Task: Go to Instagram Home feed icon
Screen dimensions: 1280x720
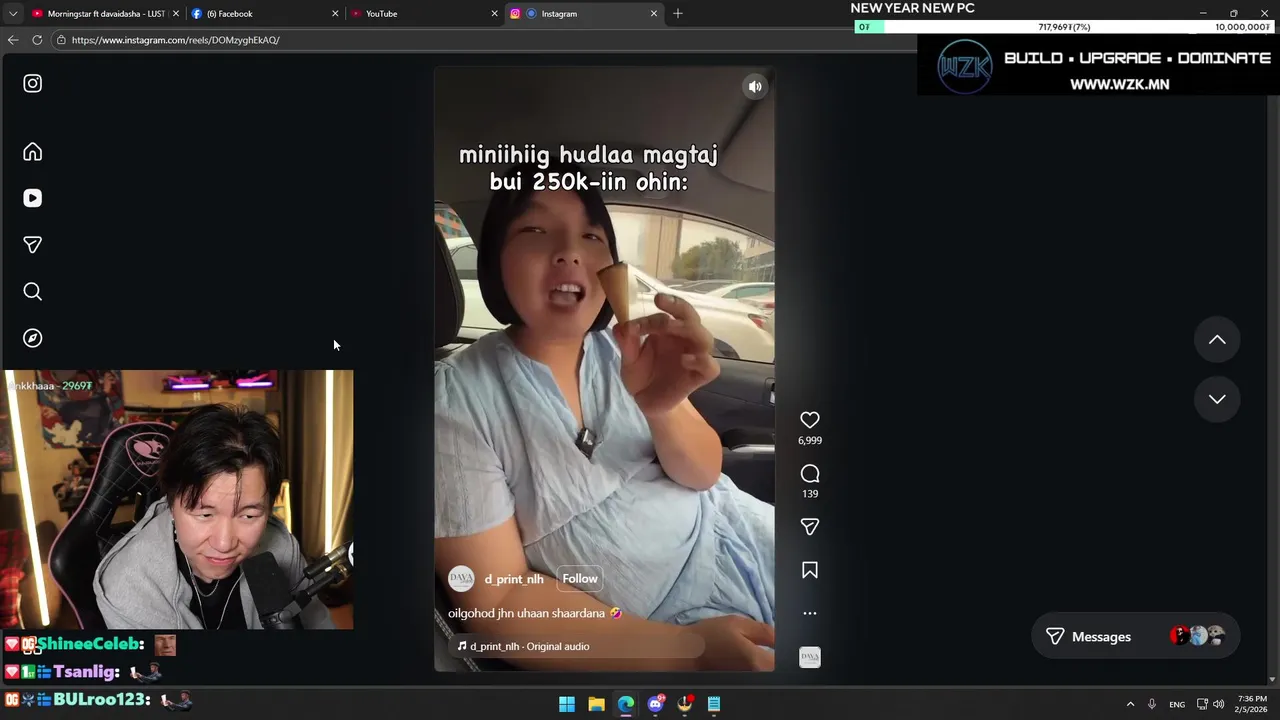Action: tap(33, 152)
